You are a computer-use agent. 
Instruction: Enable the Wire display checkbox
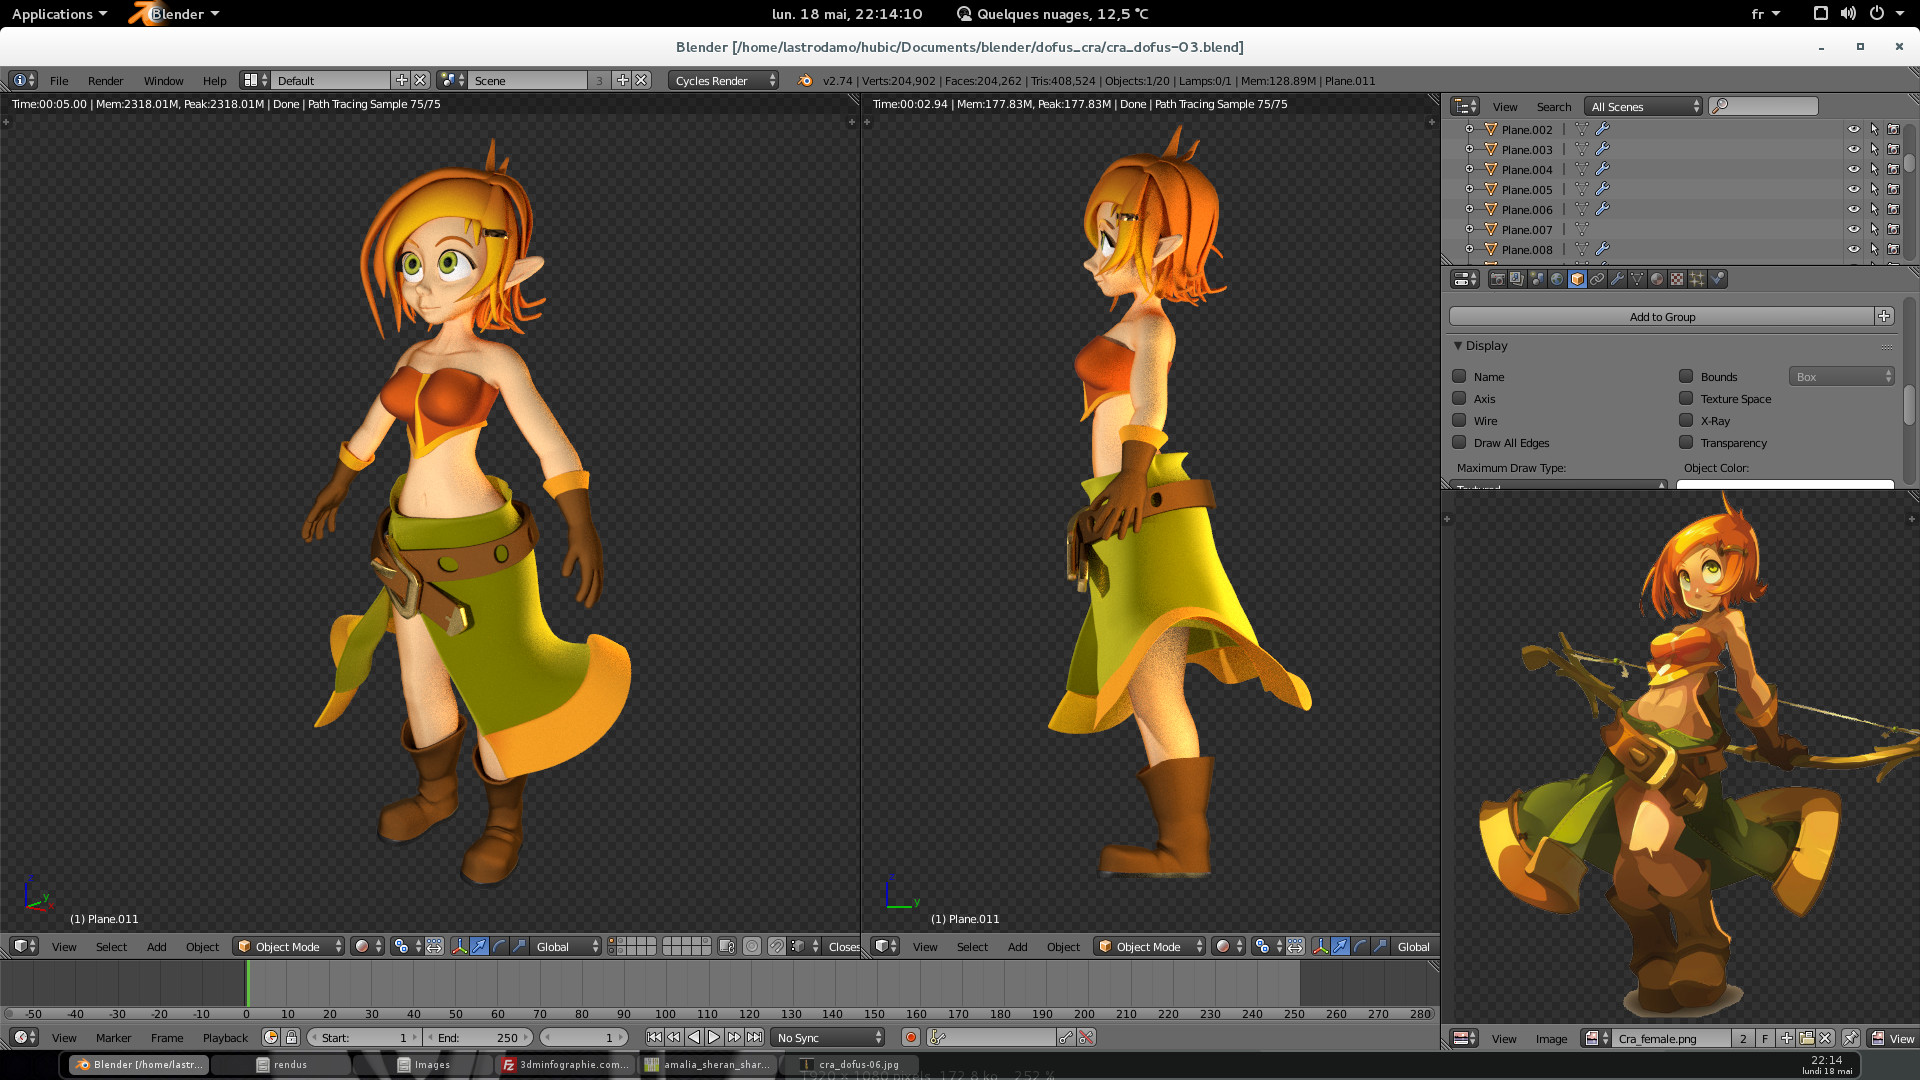click(x=1459, y=420)
